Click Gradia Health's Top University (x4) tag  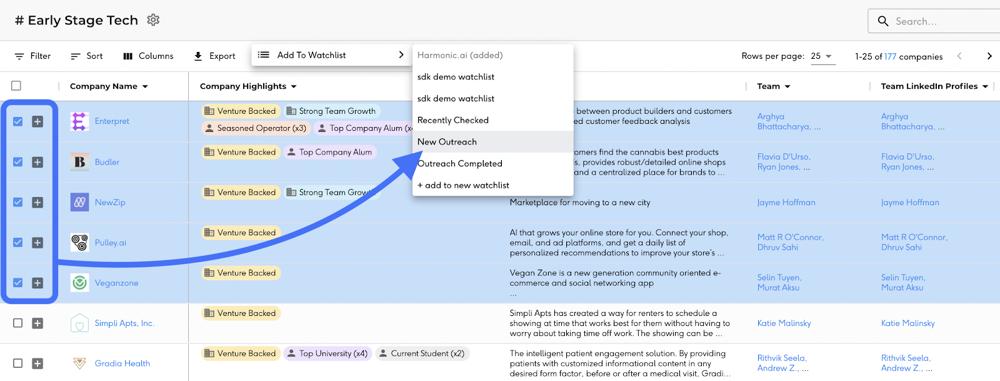[x=327, y=353]
